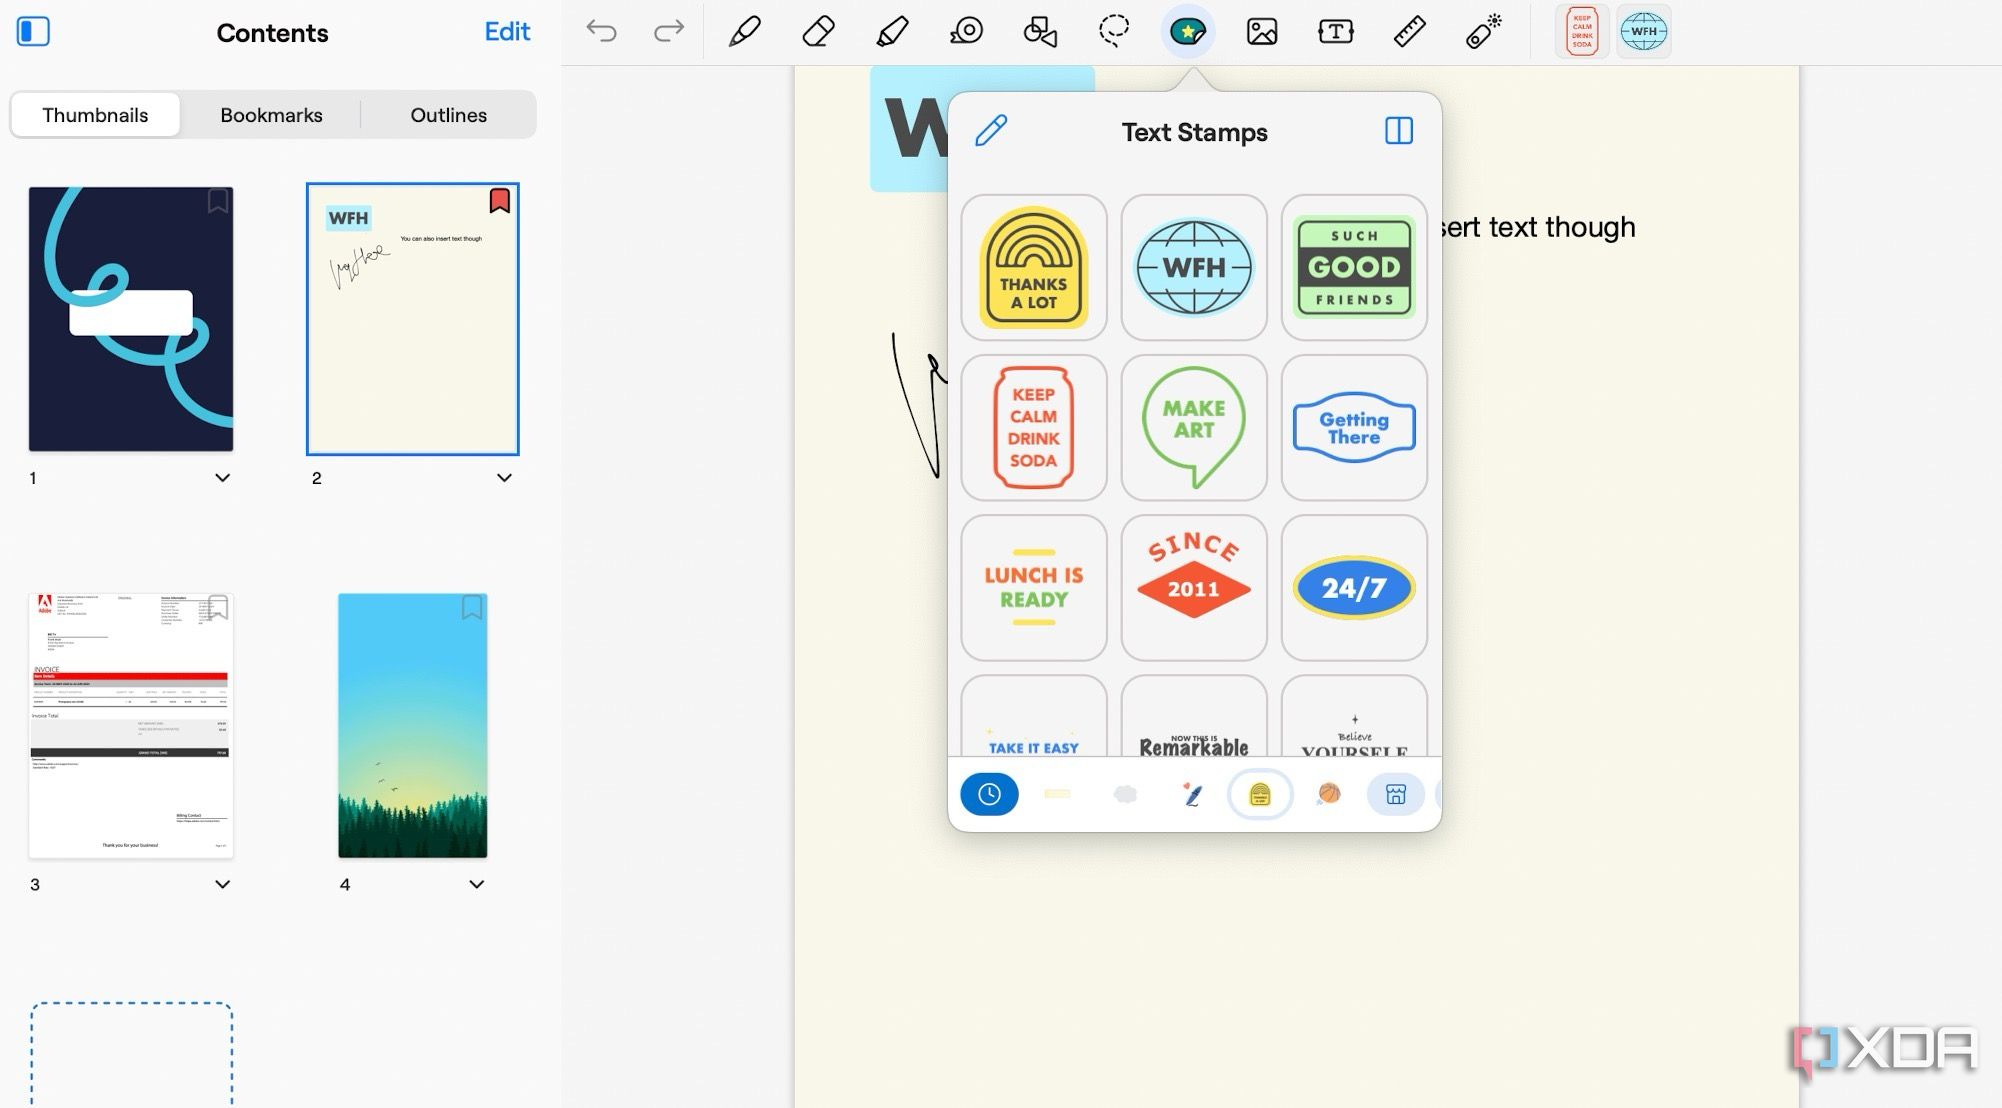Select the MAKE ART speech bubble stamp
The width and height of the screenshot is (2002, 1108).
pyautogui.click(x=1193, y=426)
